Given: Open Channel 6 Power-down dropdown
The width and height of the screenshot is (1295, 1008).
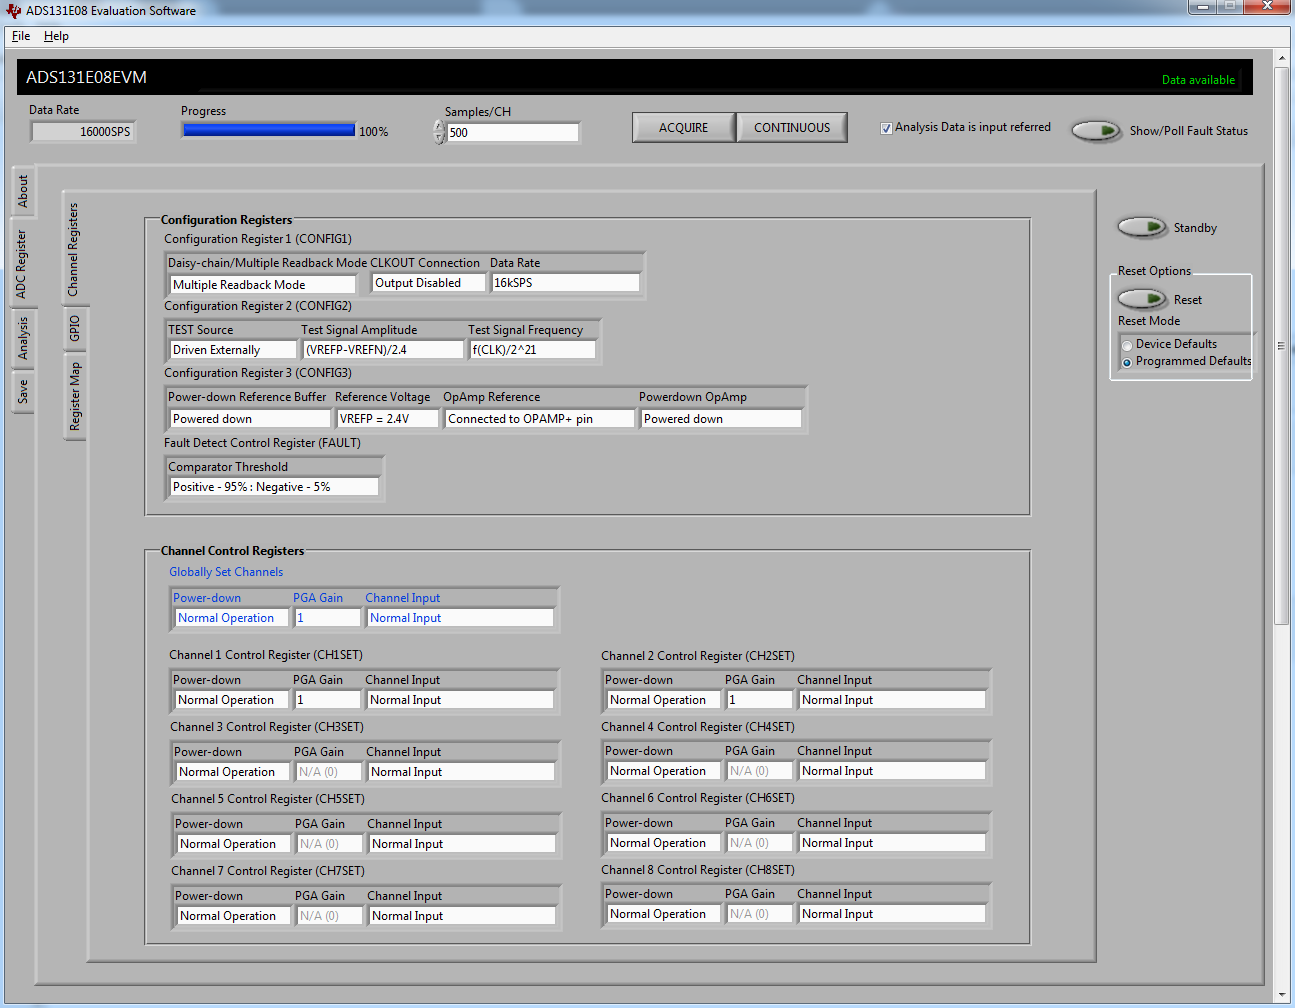Looking at the screenshot, I should pyautogui.click(x=664, y=843).
